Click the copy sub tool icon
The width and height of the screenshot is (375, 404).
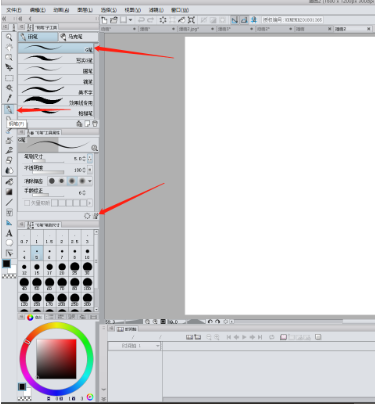[87, 124]
